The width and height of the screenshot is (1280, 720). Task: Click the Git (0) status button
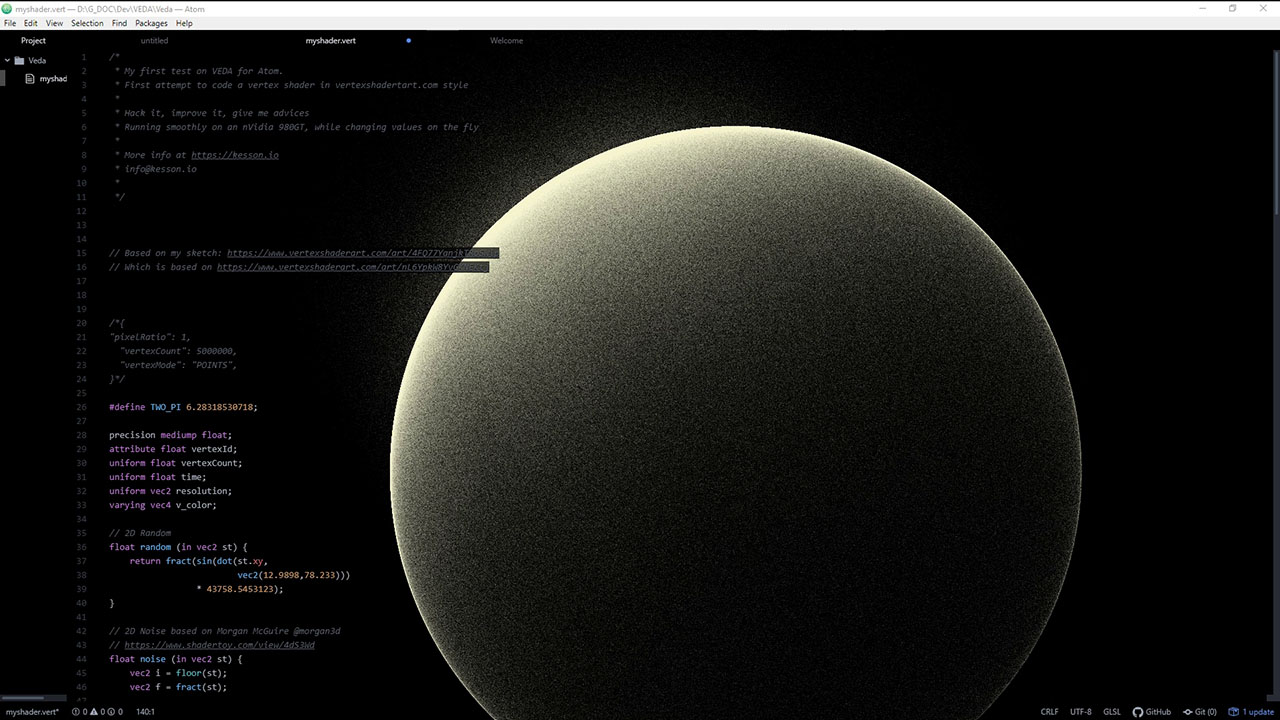[1199, 712]
